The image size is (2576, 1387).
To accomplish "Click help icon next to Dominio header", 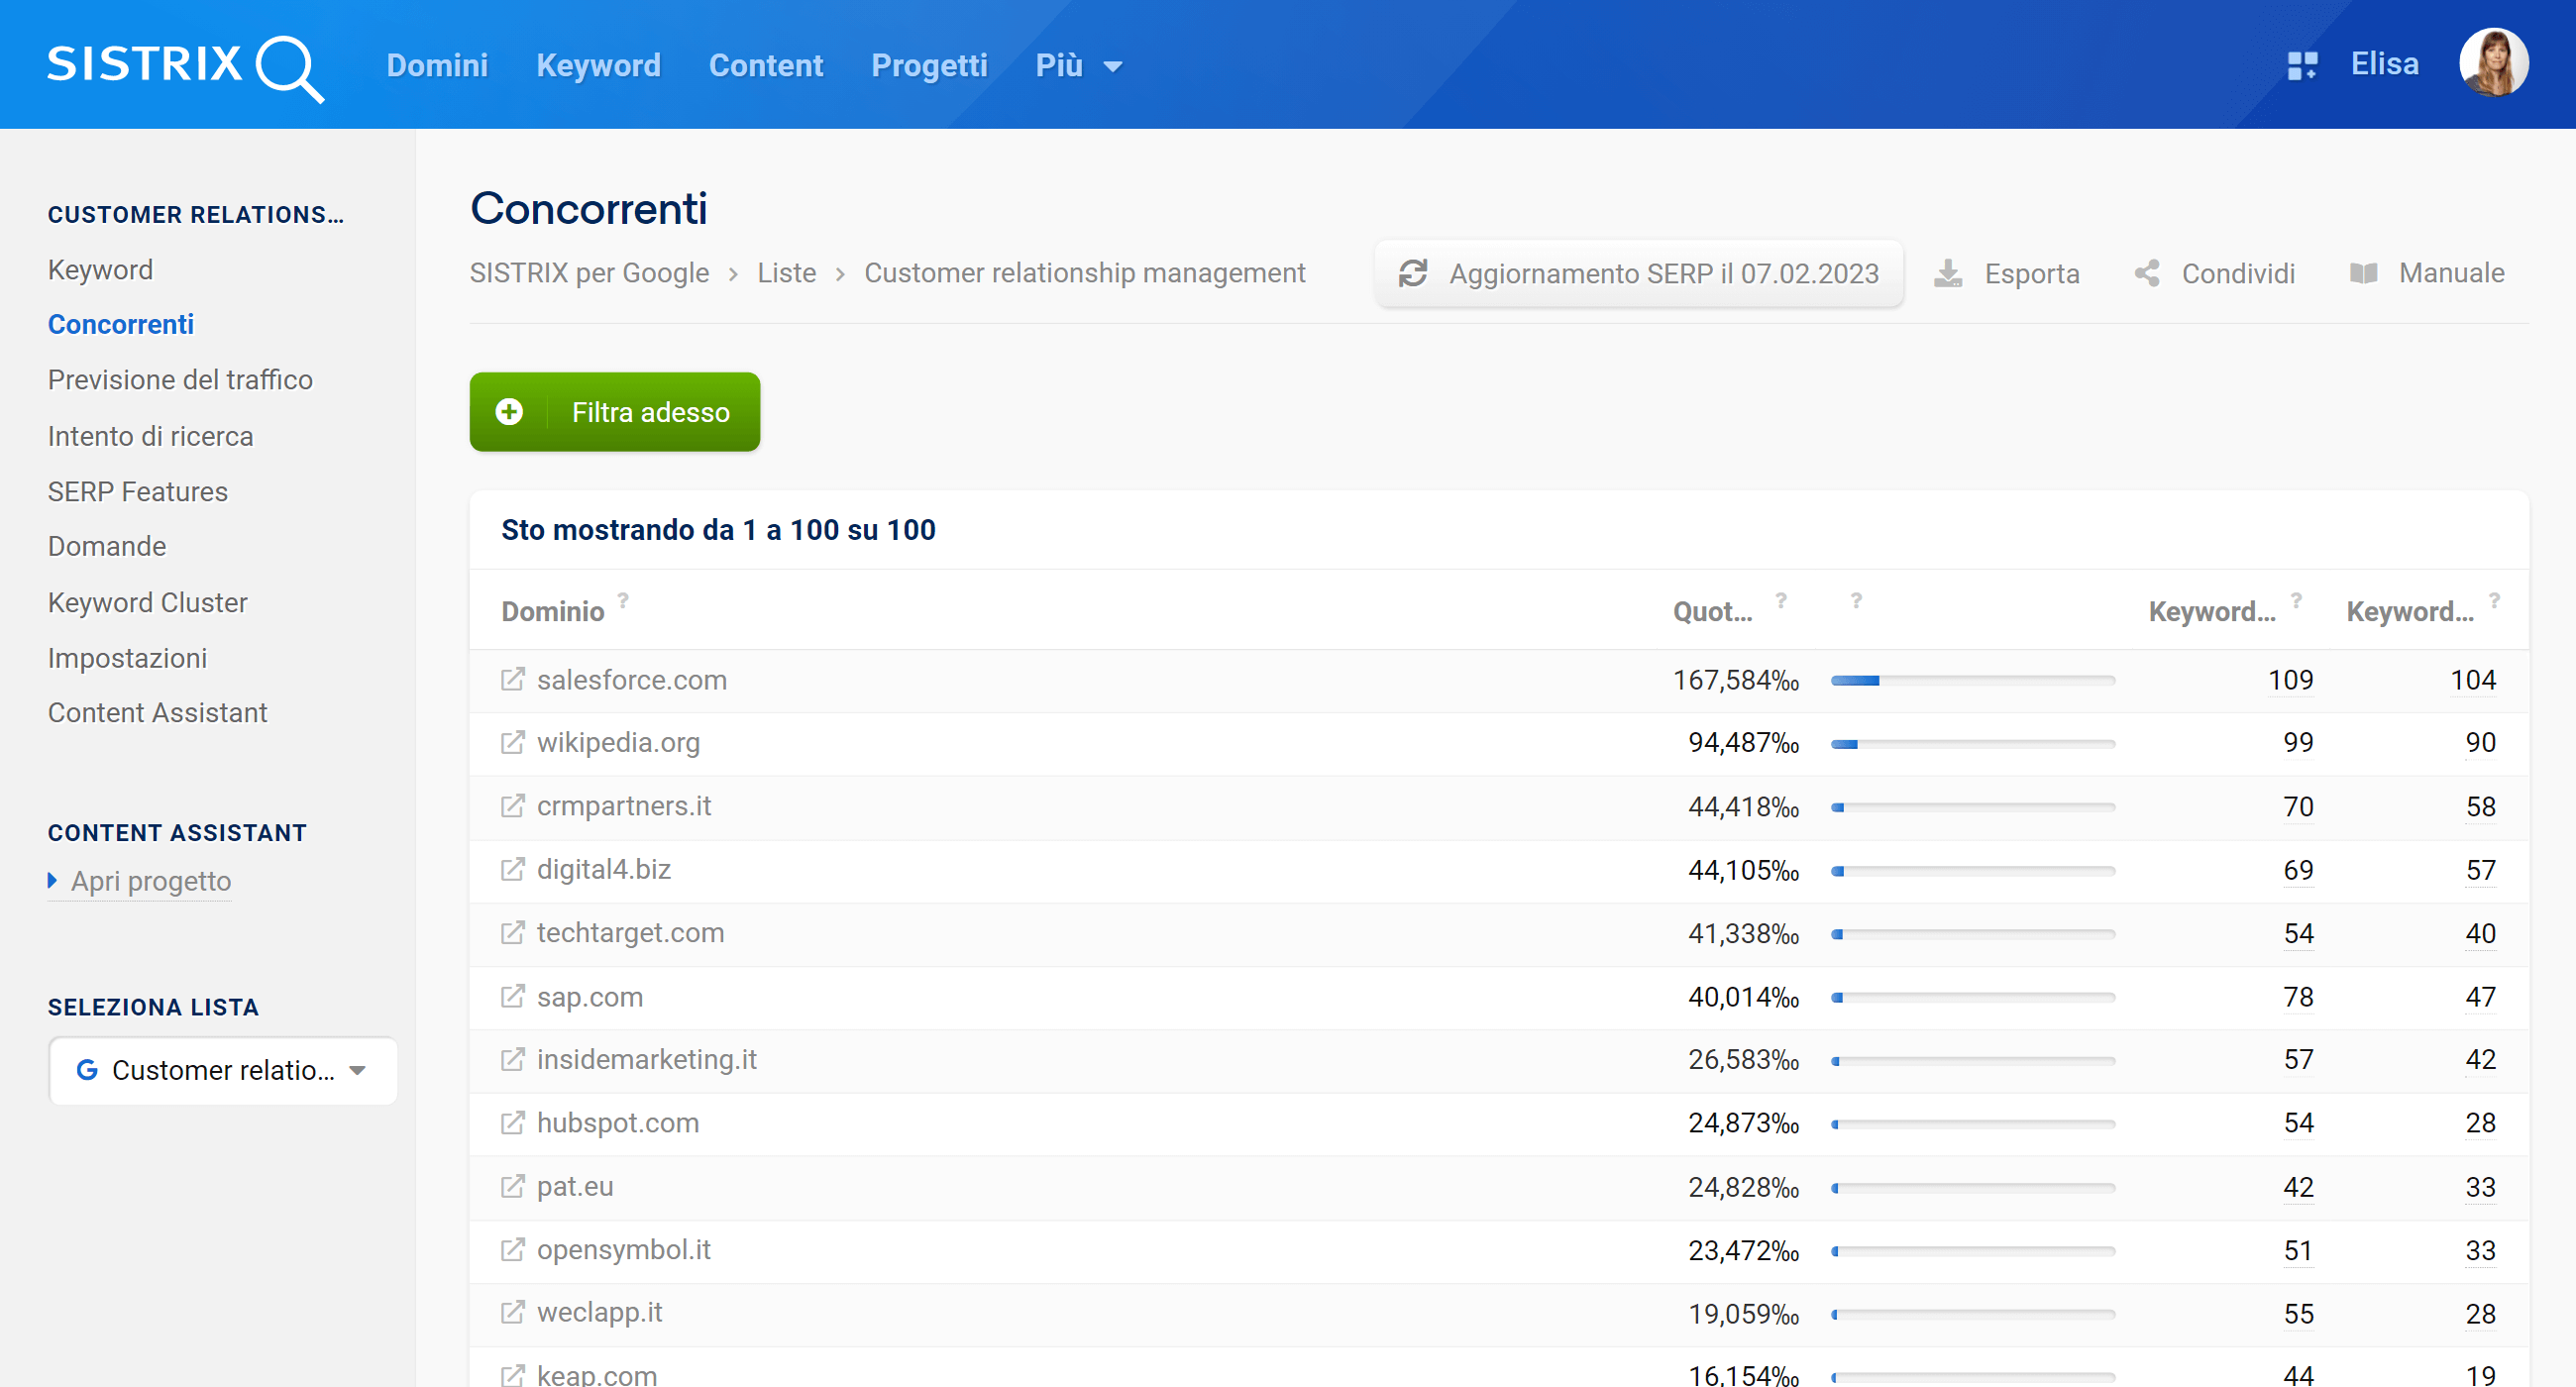I will pyautogui.click(x=623, y=601).
